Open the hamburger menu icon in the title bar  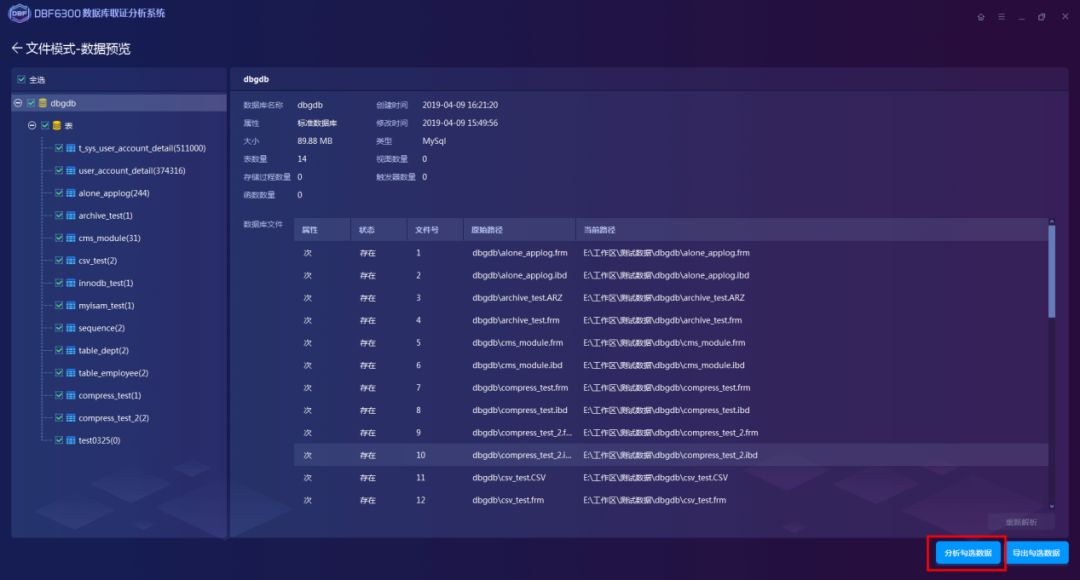pyautogui.click(x=1001, y=17)
